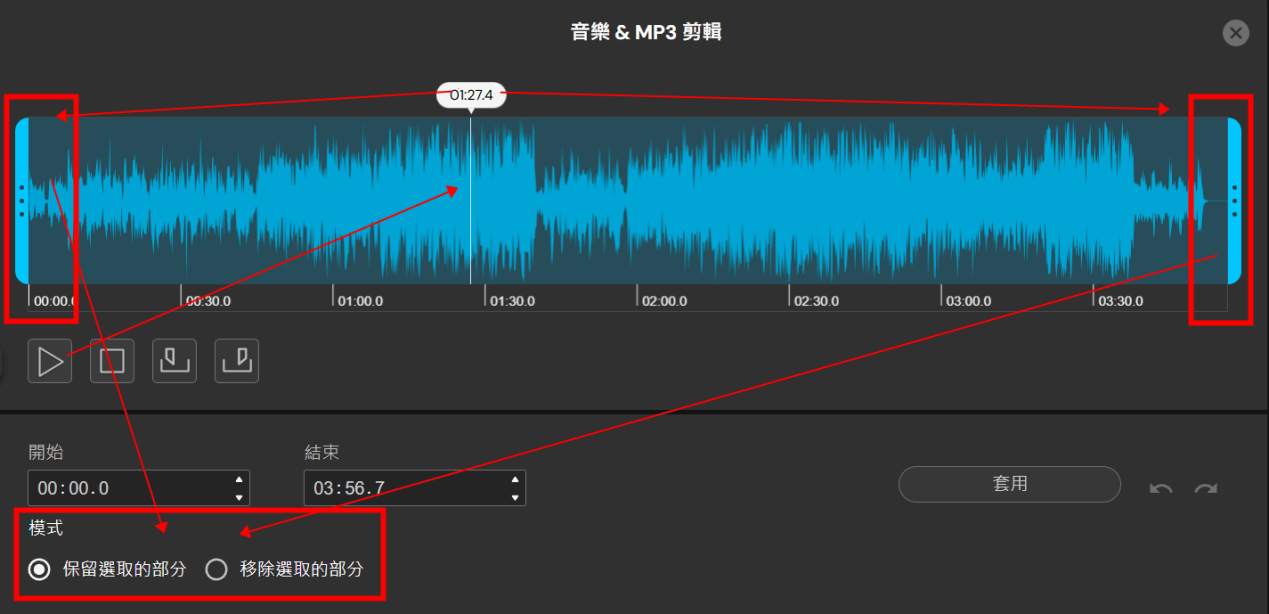This screenshot has width=1269, height=614.
Task: Click the 模式 label text
Action: point(46,528)
